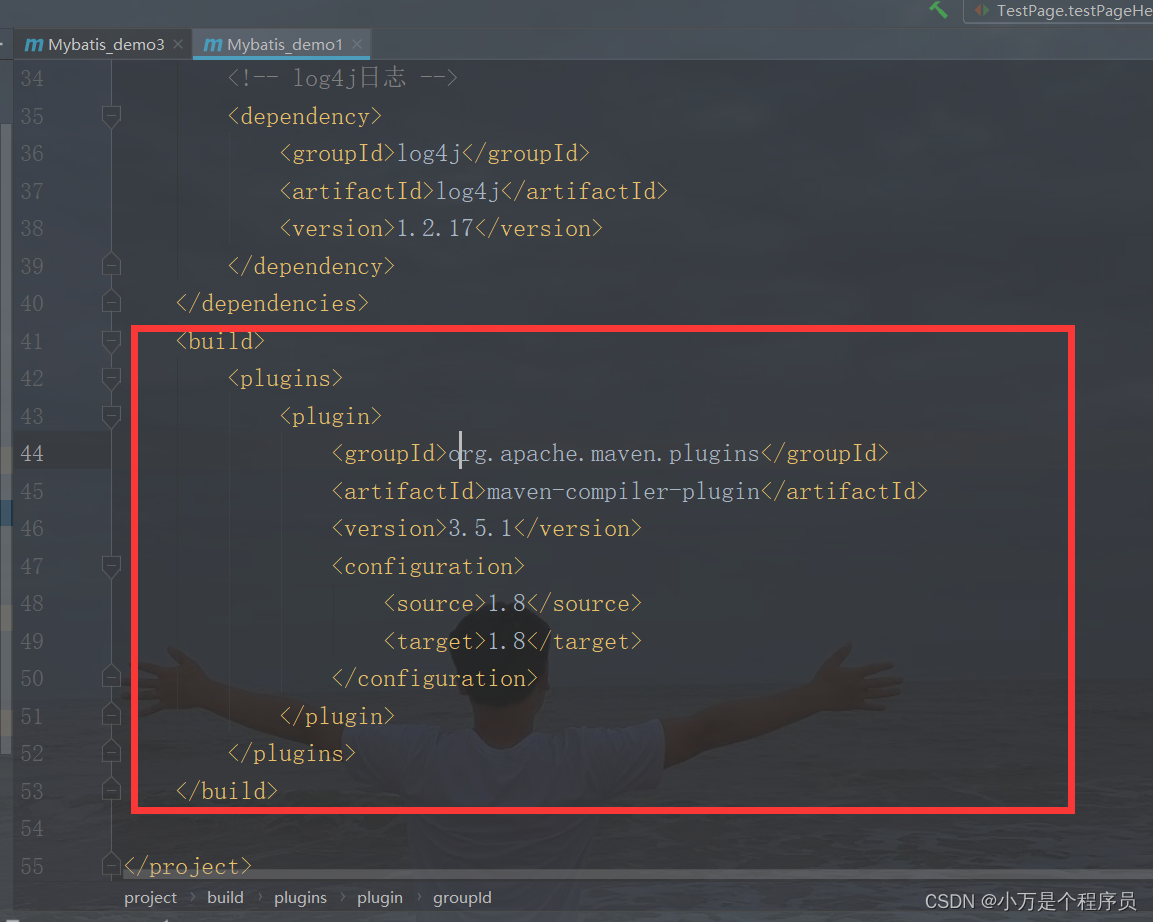This screenshot has width=1153, height=922.
Task: Click the Maven icon on Mybatis_demo1 tab
Action: (x=212, y=44)
